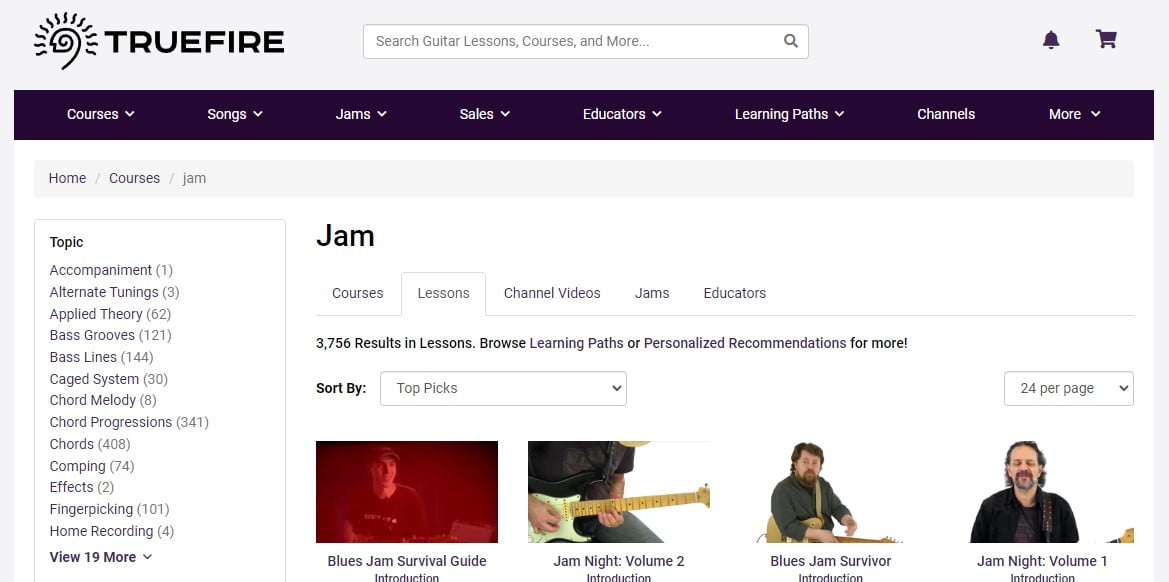Go to Home breadcrumb

click(x=67, y=178)
